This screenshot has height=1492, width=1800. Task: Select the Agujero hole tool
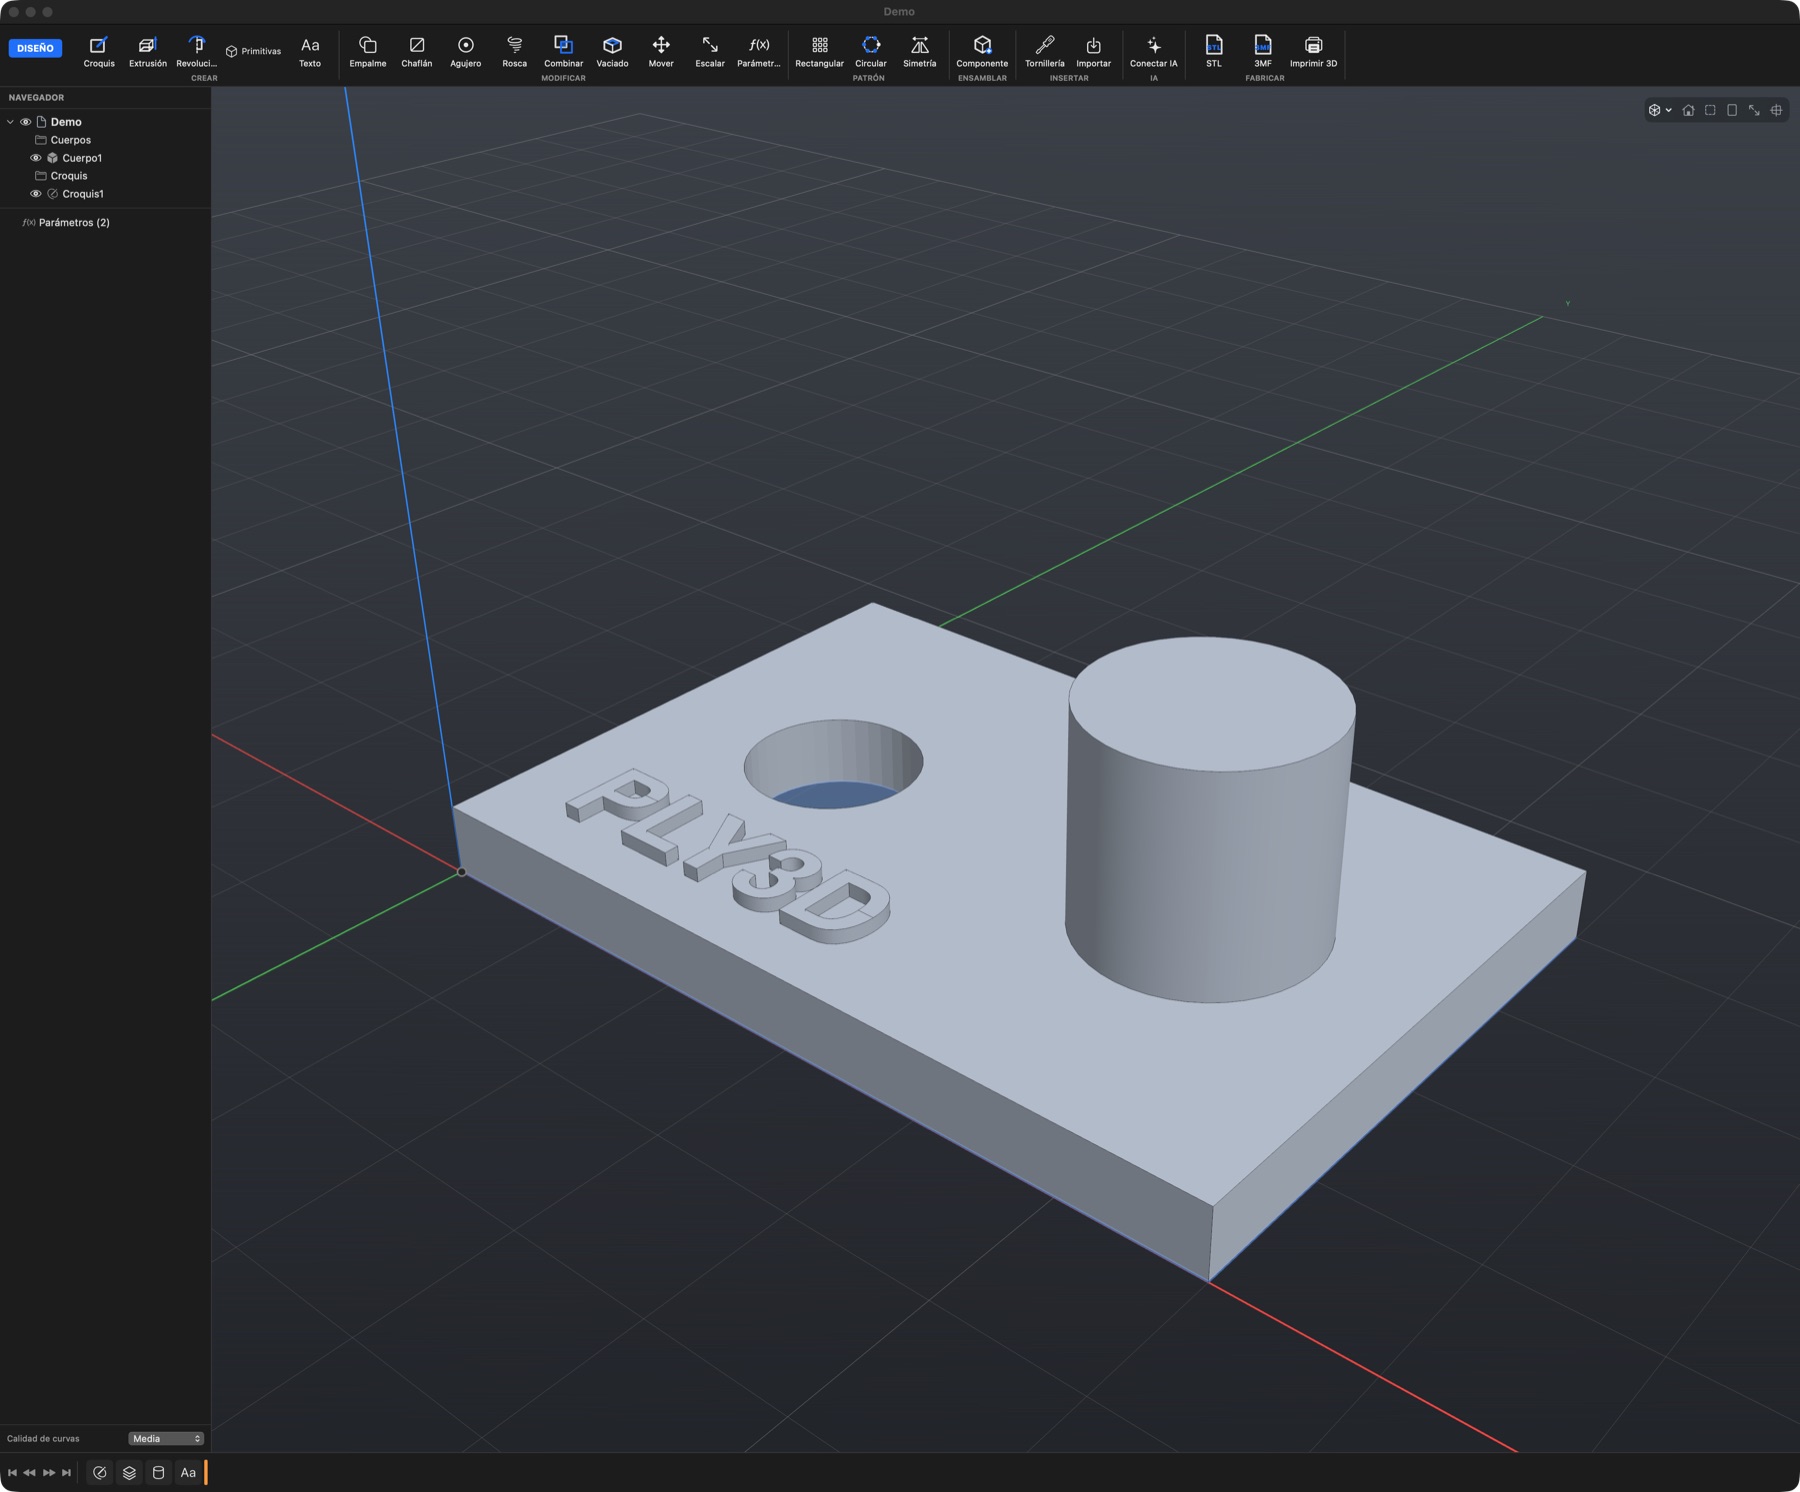point(465,52)
